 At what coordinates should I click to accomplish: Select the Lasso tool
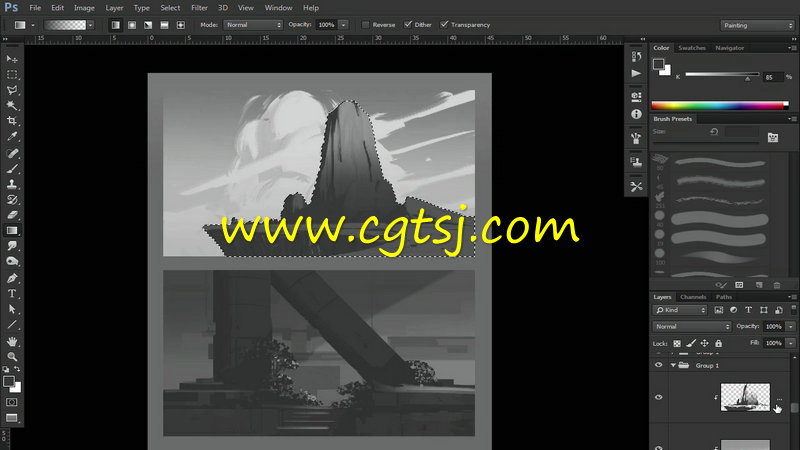tap(12, 90)
